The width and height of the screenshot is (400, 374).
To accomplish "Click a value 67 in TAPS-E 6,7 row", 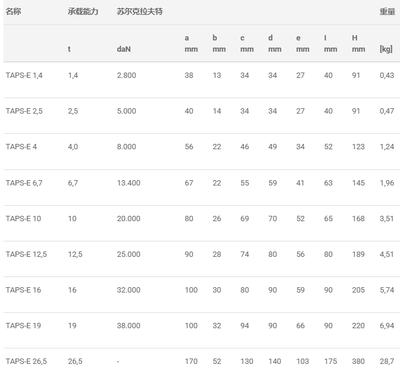I will coord(189,183).
